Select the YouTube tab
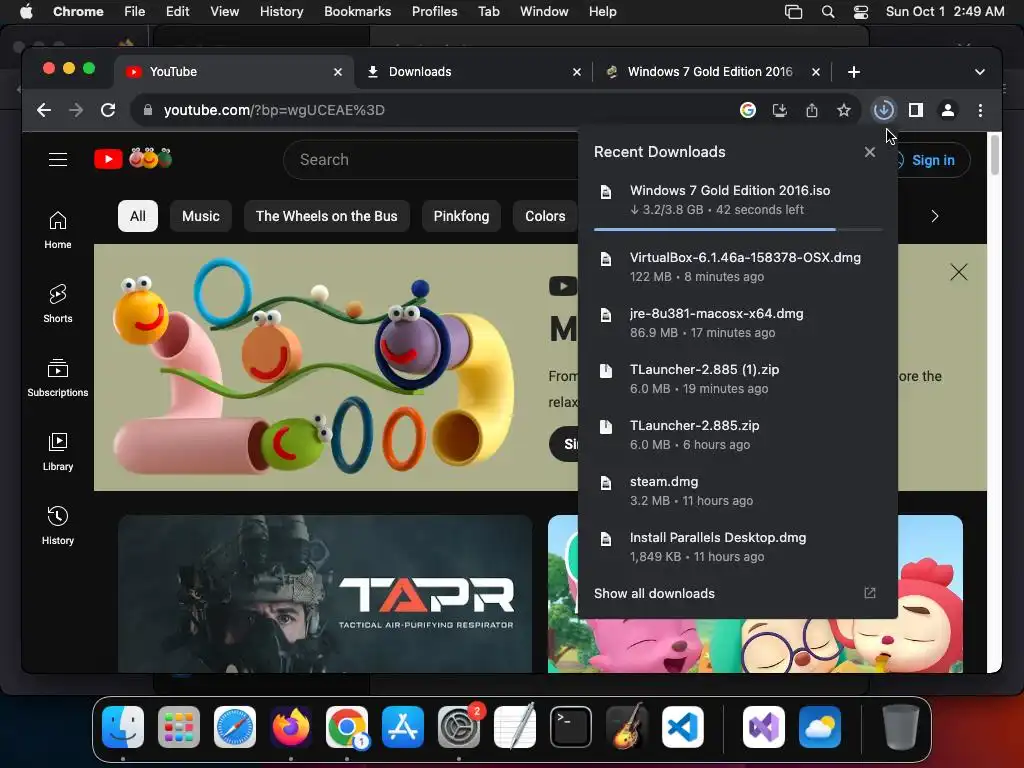Screen dimensions: 1024x768 (234, 72)
